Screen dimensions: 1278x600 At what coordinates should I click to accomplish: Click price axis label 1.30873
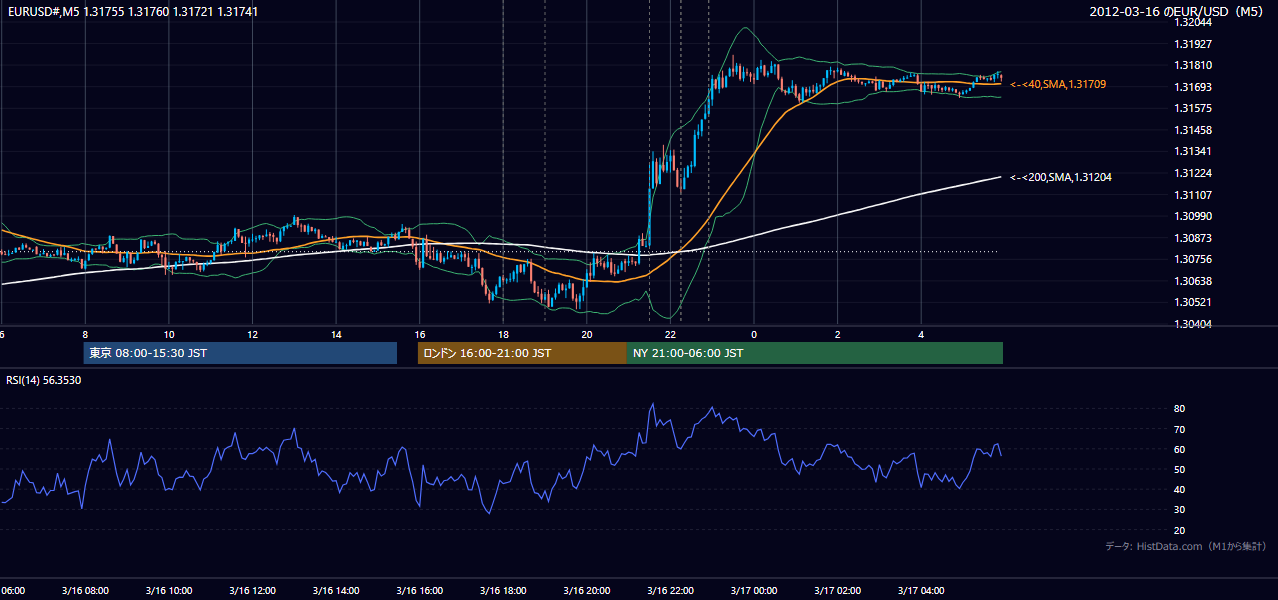click(x=1193, y=238)
